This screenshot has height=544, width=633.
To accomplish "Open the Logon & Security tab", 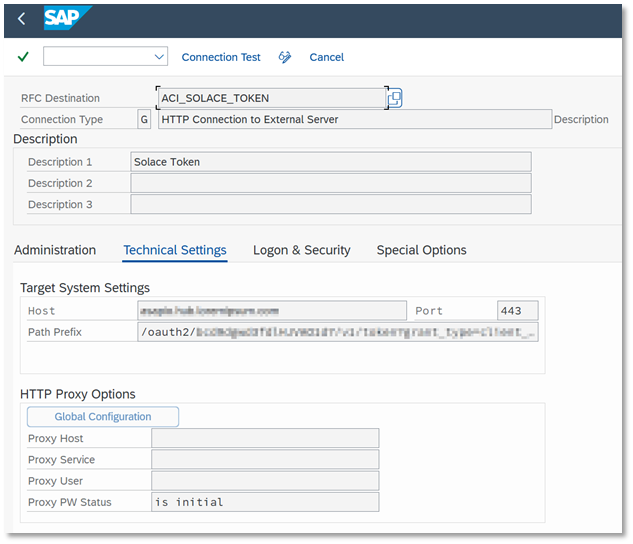I will click(302, 250).
